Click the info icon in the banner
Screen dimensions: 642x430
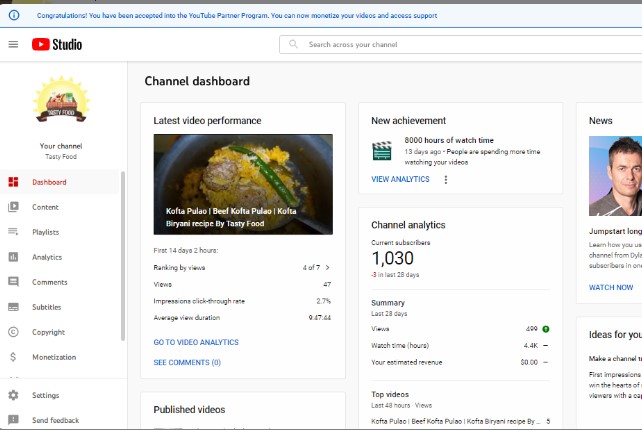click(x=14, y=16)
